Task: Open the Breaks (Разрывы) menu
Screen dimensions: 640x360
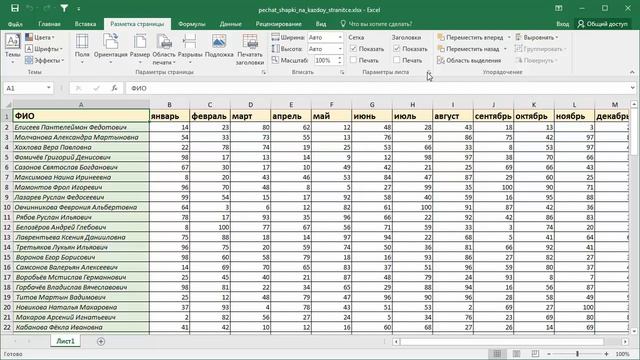Action: pyautogui.click(x=190, y=49)
